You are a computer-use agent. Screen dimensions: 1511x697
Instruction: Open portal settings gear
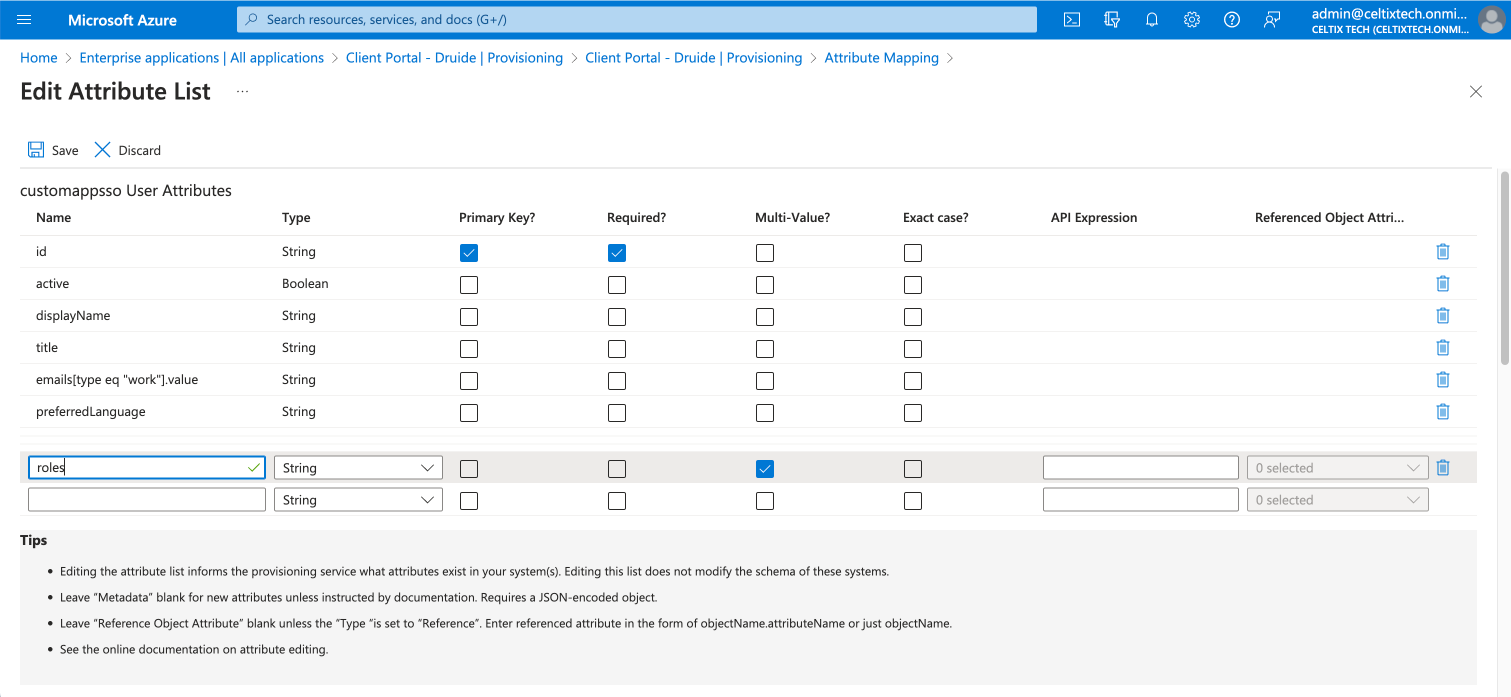point(1191,20)
